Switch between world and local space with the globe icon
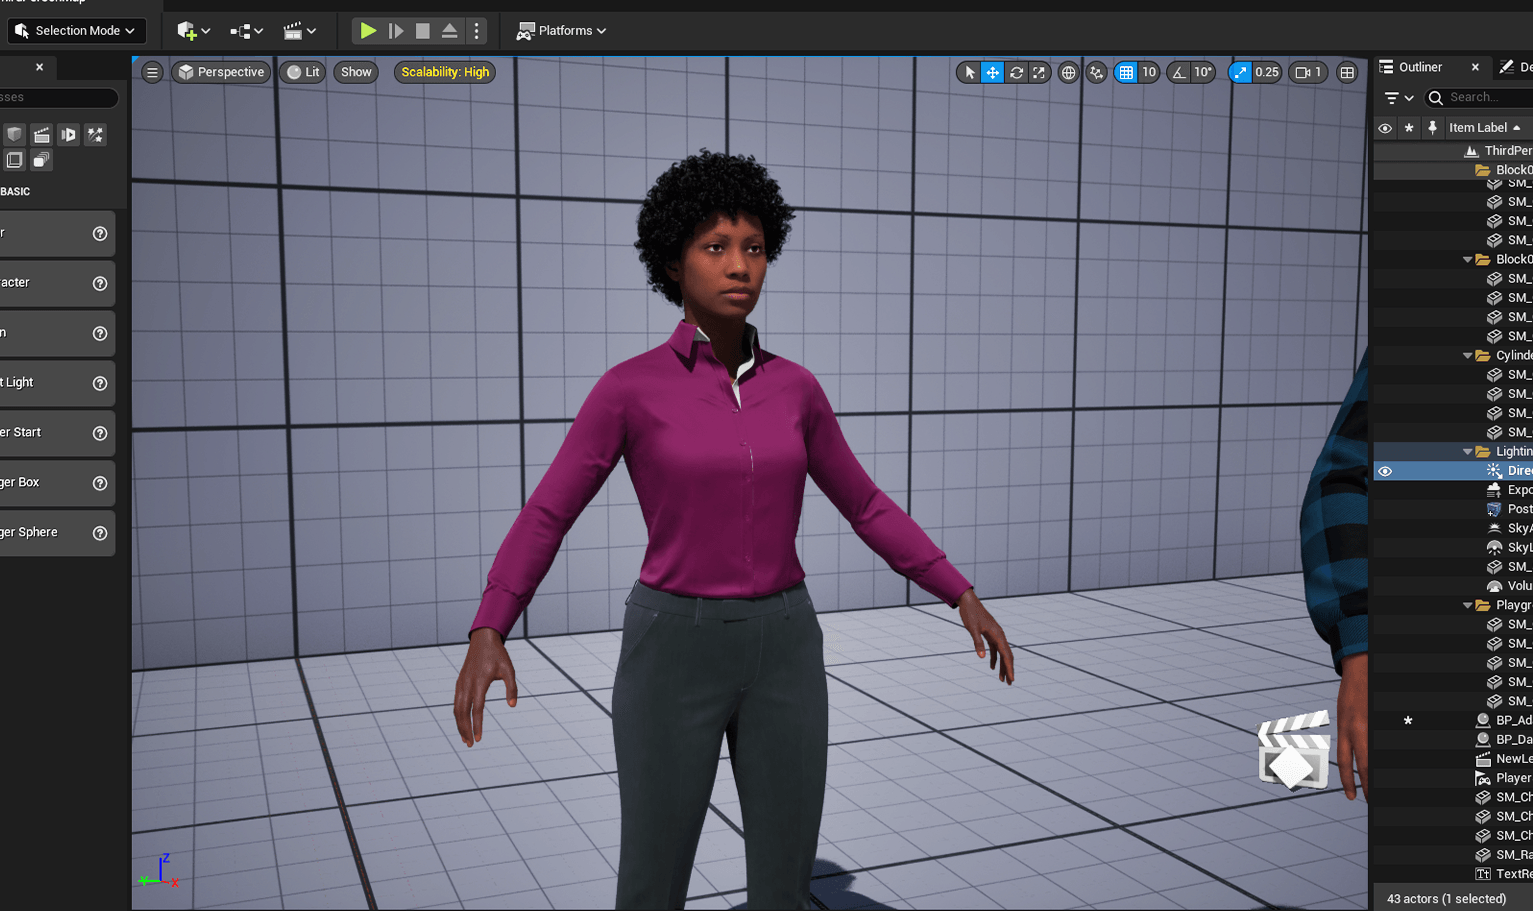 click(1068, 72)
